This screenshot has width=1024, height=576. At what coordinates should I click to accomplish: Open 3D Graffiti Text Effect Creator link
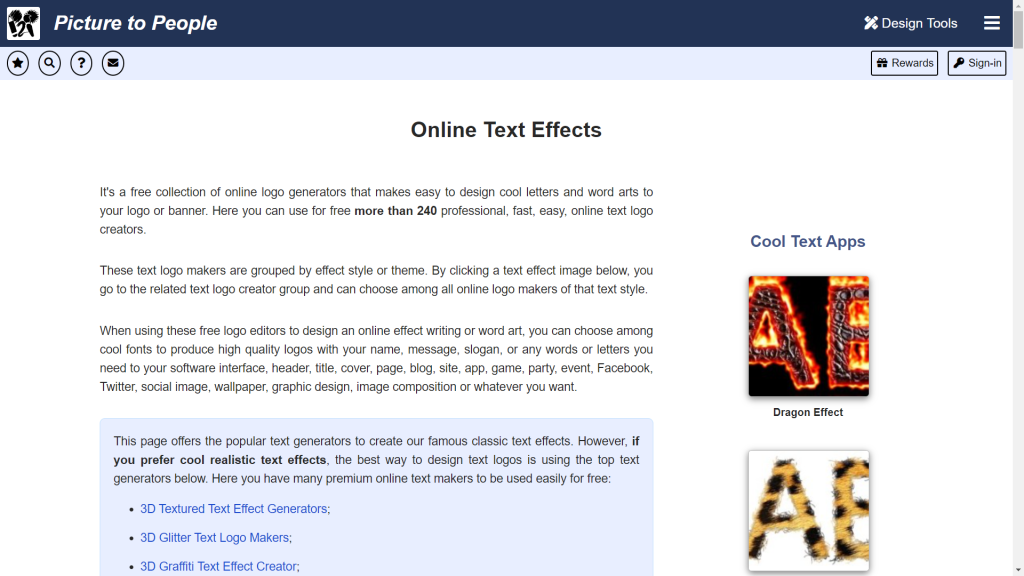pos(218,566)
